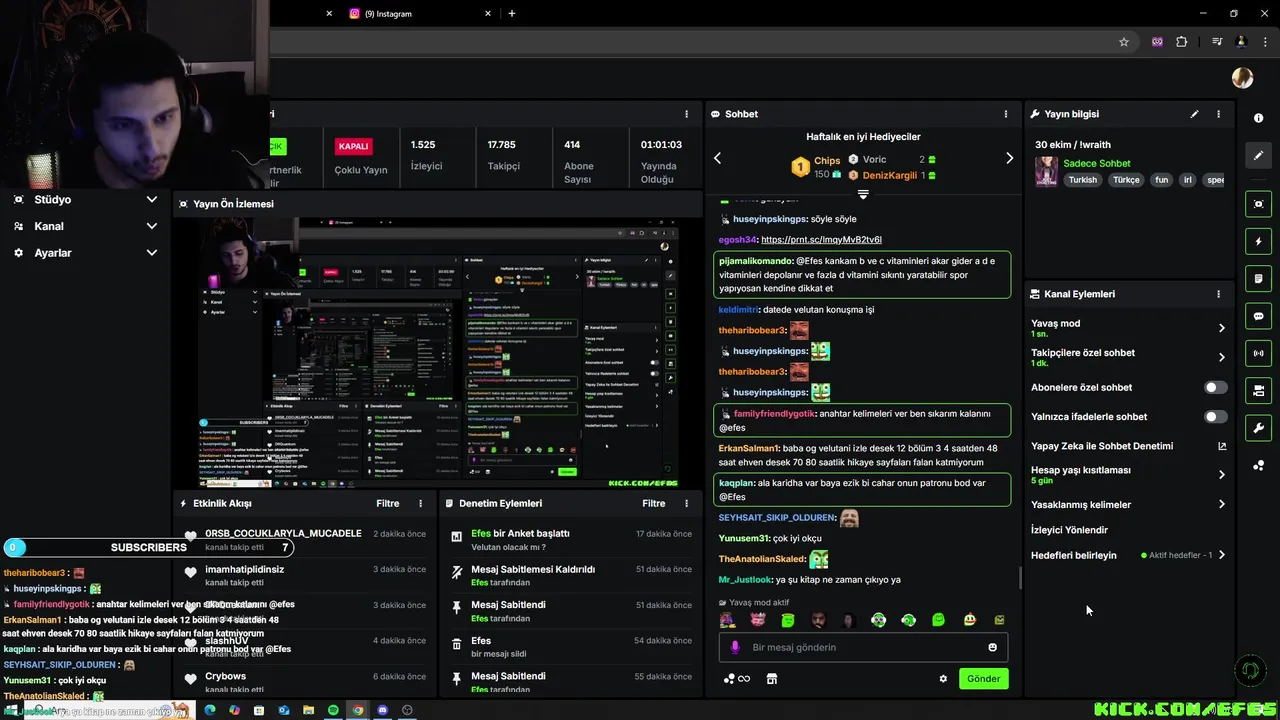Select the Turkish tag chip
1280x720 pixels.
[x=1082, y=180]
